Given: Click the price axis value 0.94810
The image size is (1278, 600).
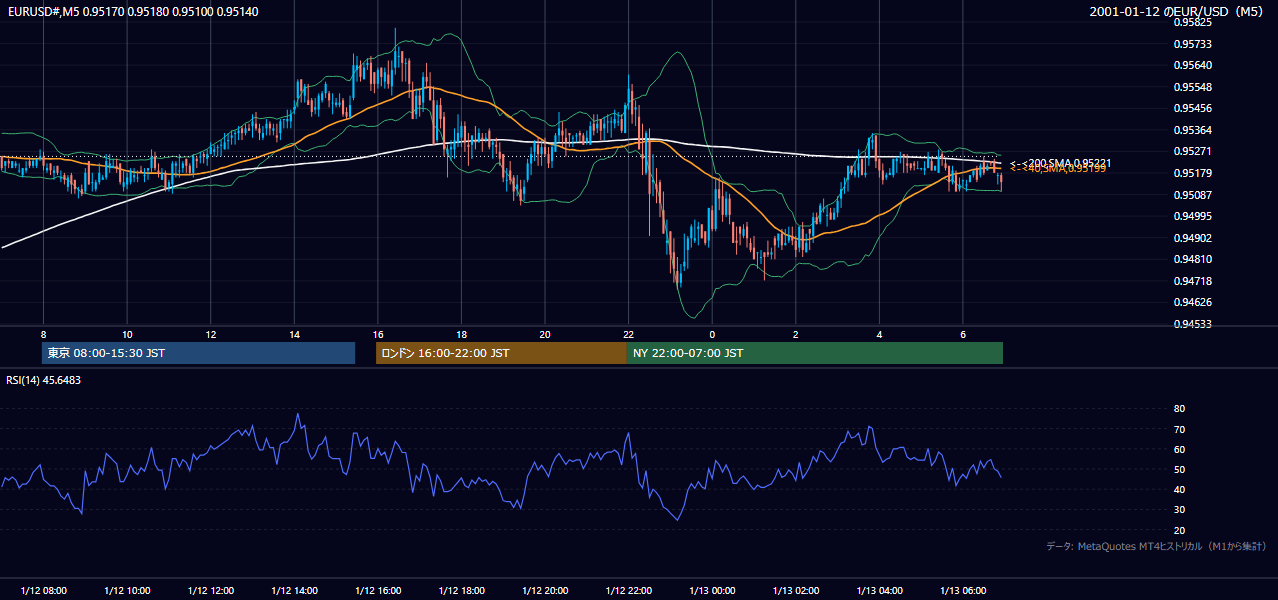Looking at the screenshot, I should pos(1192,259).
